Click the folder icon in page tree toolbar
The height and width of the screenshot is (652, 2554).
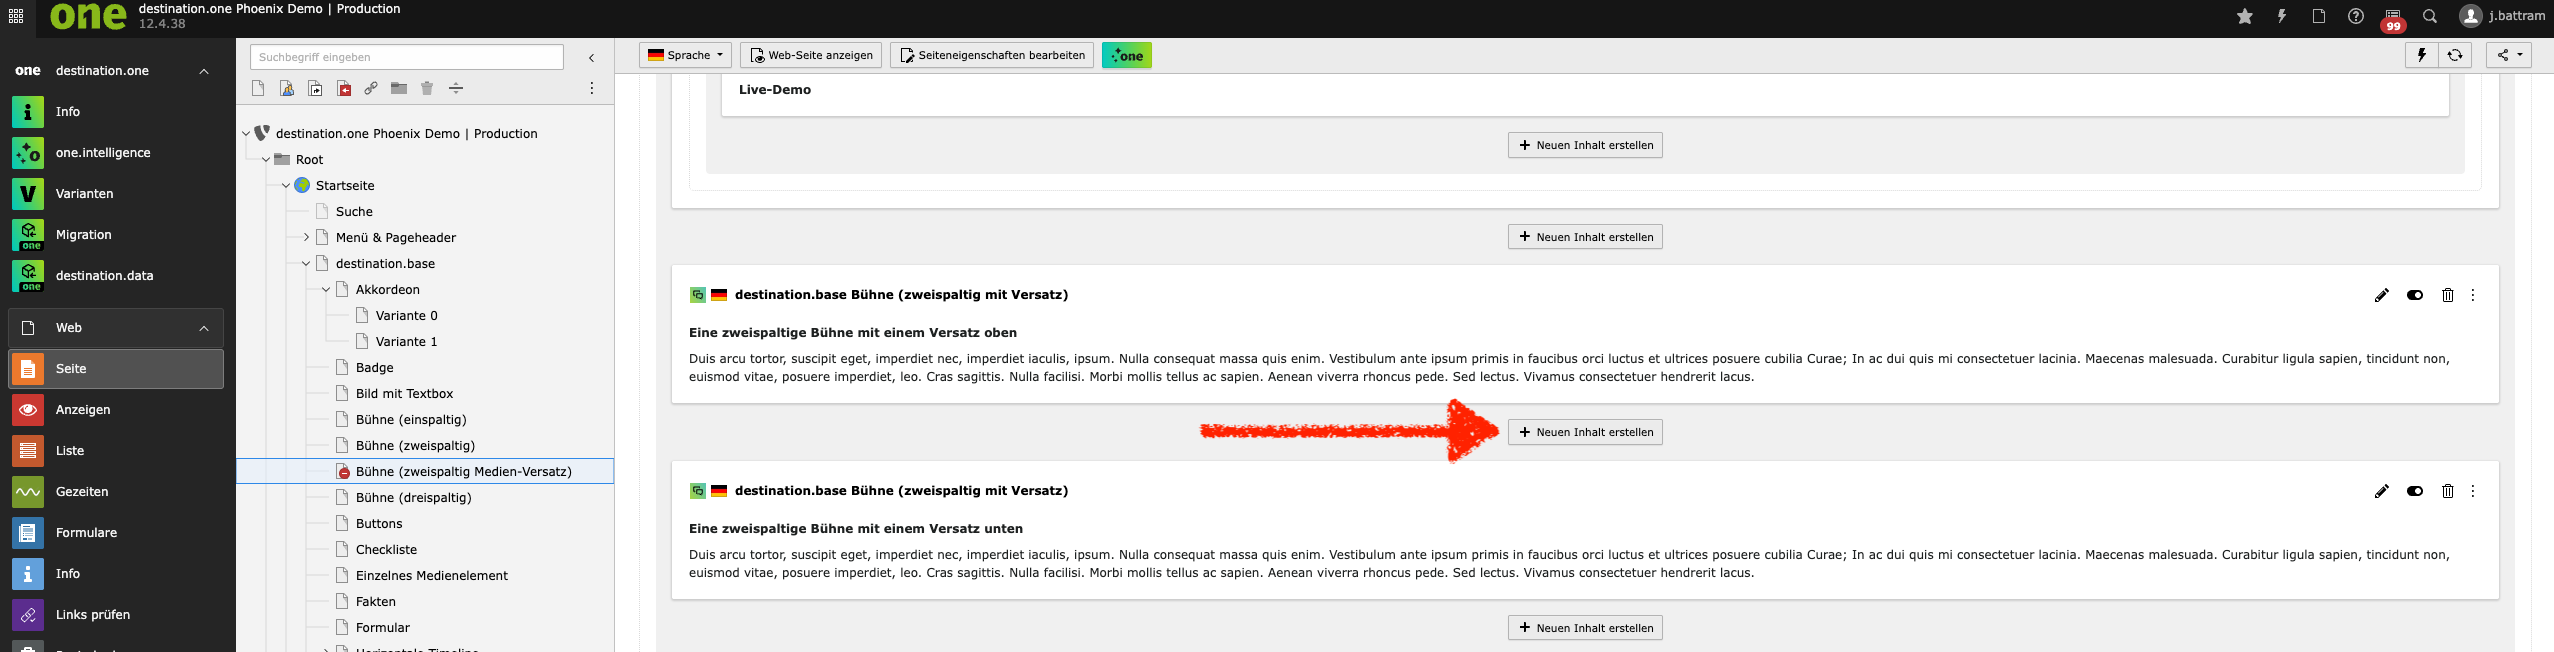[399, 88]
